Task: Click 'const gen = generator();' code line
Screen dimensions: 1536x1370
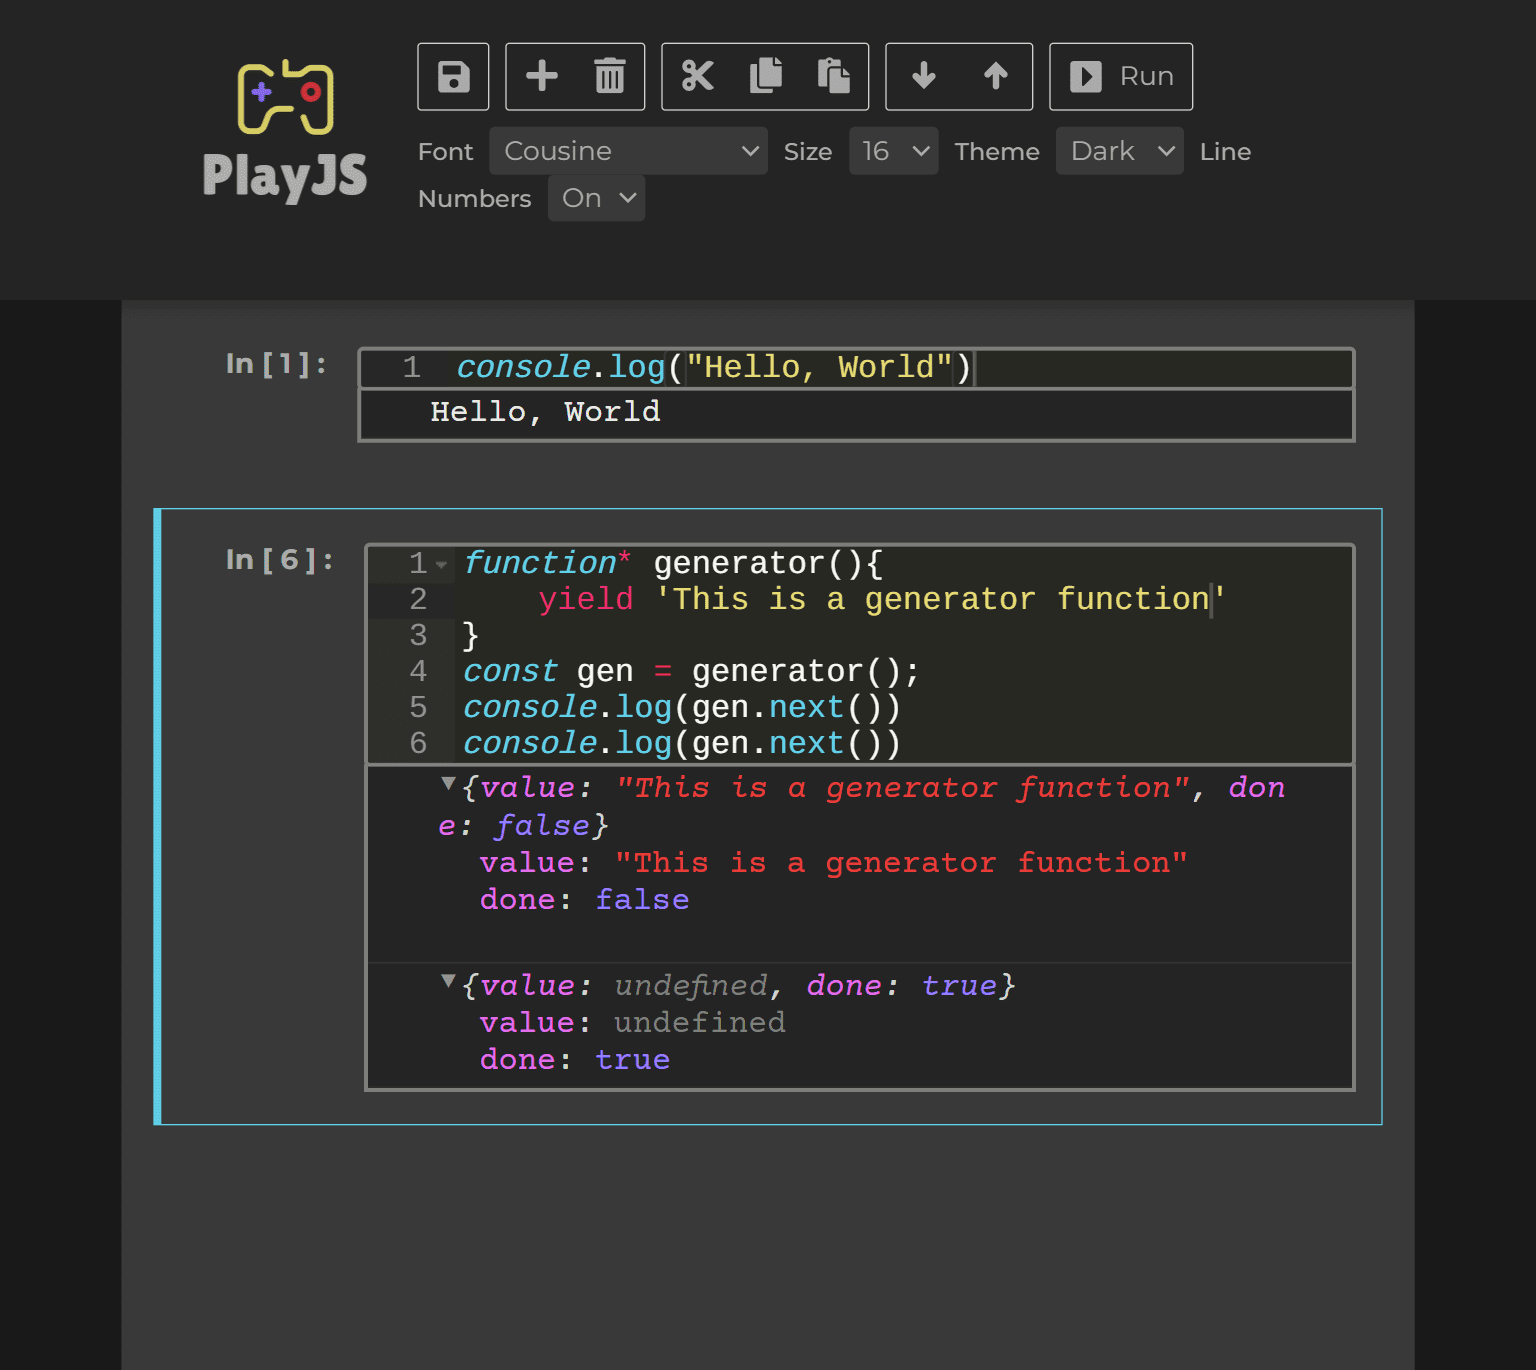Action: coord(691,671)
